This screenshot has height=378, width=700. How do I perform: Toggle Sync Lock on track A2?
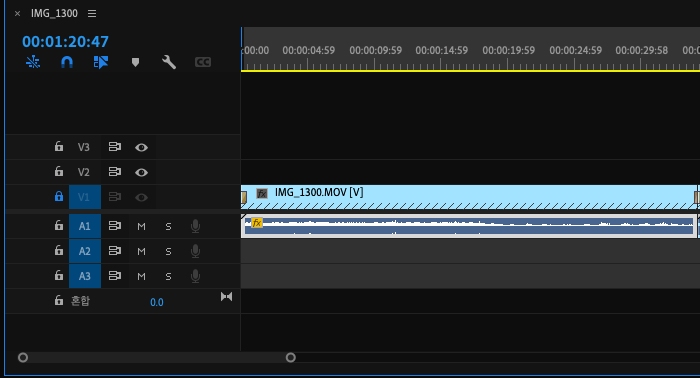(x=115, y=251)
